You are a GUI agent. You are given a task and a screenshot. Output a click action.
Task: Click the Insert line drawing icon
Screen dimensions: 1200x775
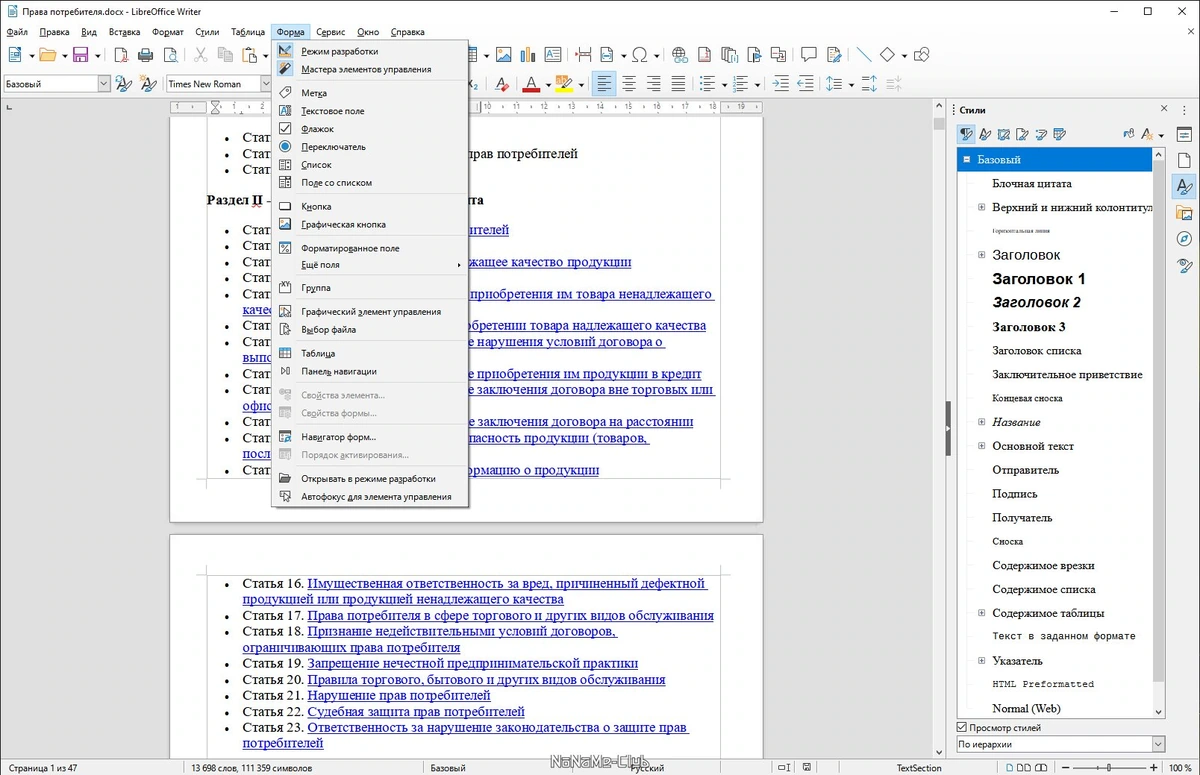coord(862,55)
